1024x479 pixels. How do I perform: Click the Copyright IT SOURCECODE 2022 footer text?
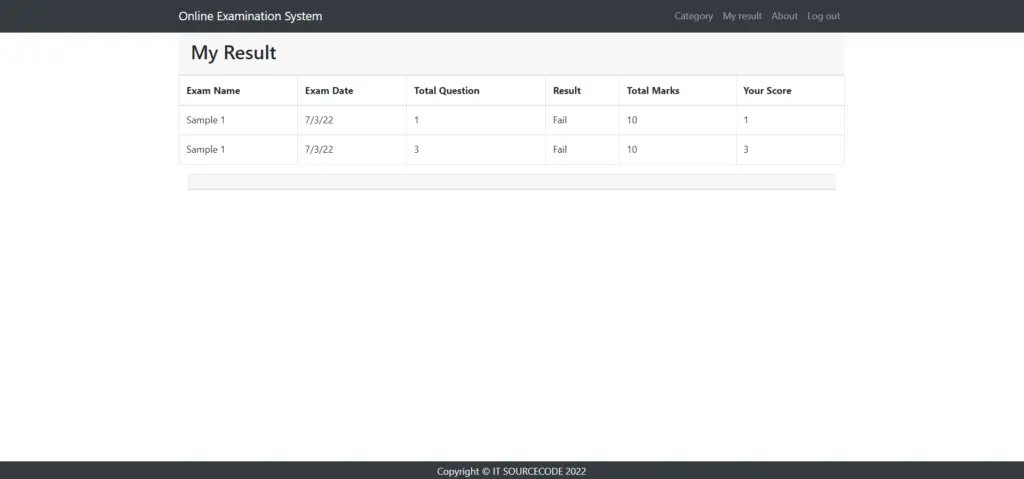point(511,471)
